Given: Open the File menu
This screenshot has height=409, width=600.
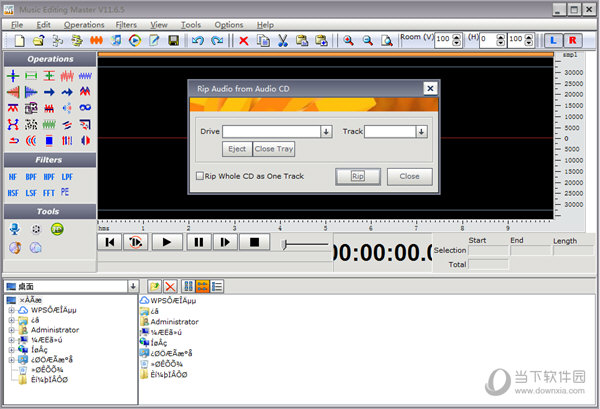Looking at the screenshot, I should click(17, 25).
